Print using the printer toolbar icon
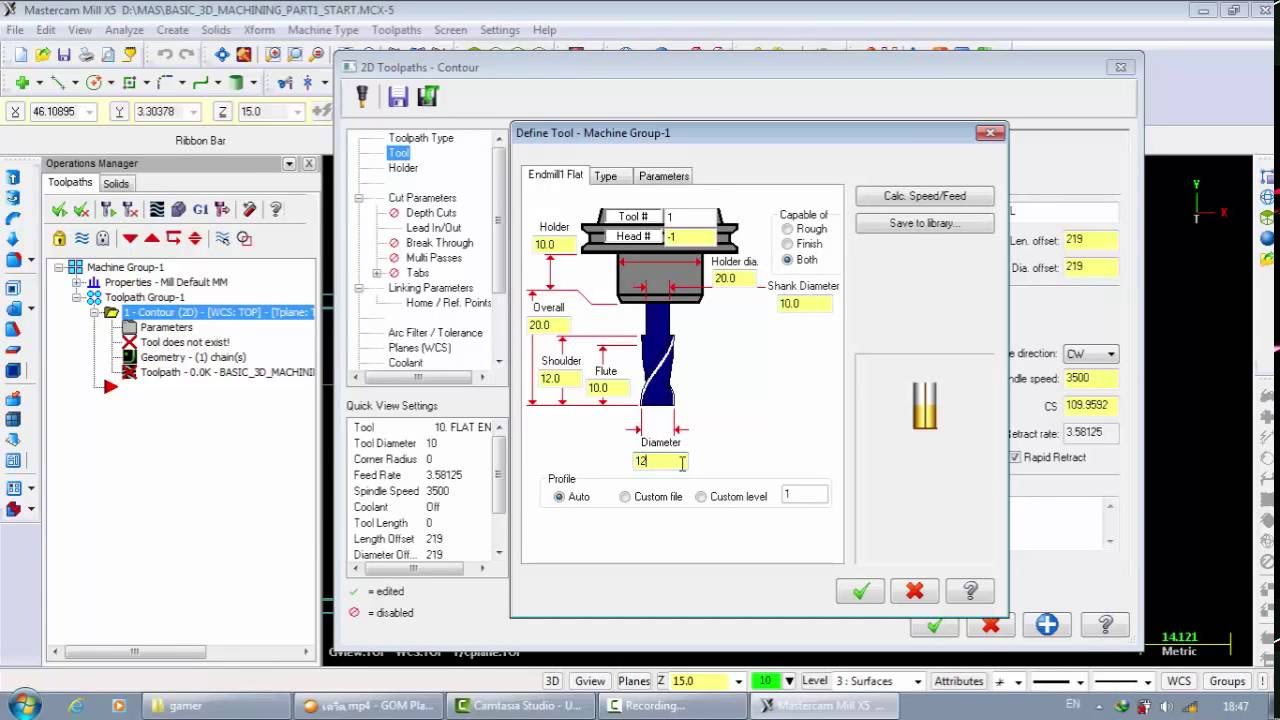1280x720 pixels. coord(86,55)
